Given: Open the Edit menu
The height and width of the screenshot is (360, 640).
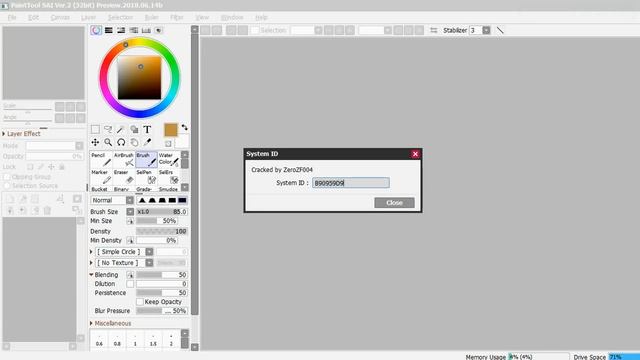Looking at the screenshot, I should click(x=33, y=17).
